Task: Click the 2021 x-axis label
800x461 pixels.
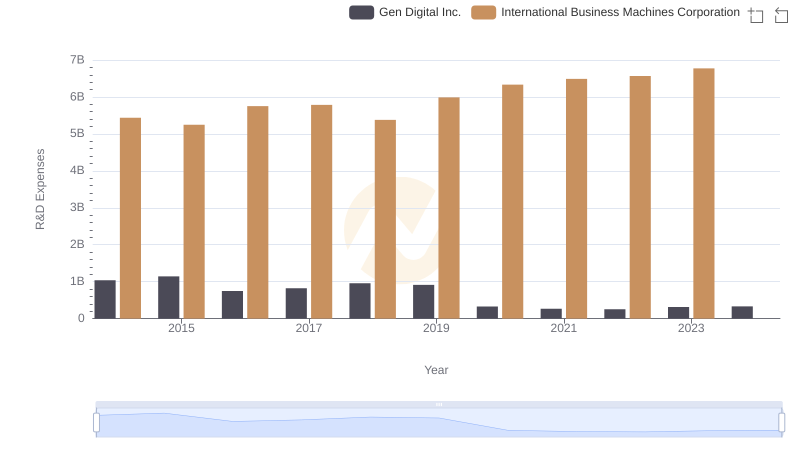Action: pos(563,328)
